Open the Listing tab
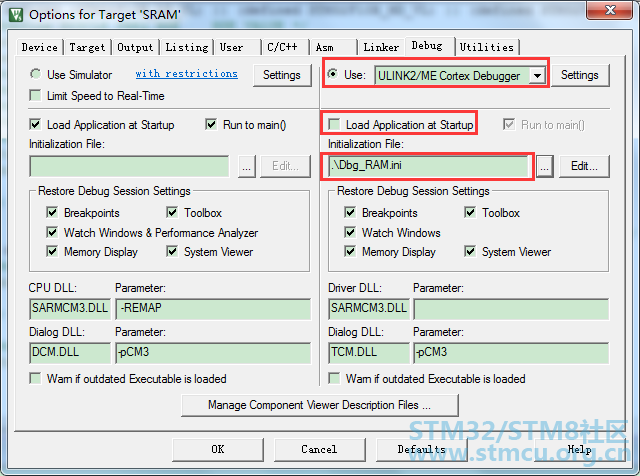 [187, 47]
